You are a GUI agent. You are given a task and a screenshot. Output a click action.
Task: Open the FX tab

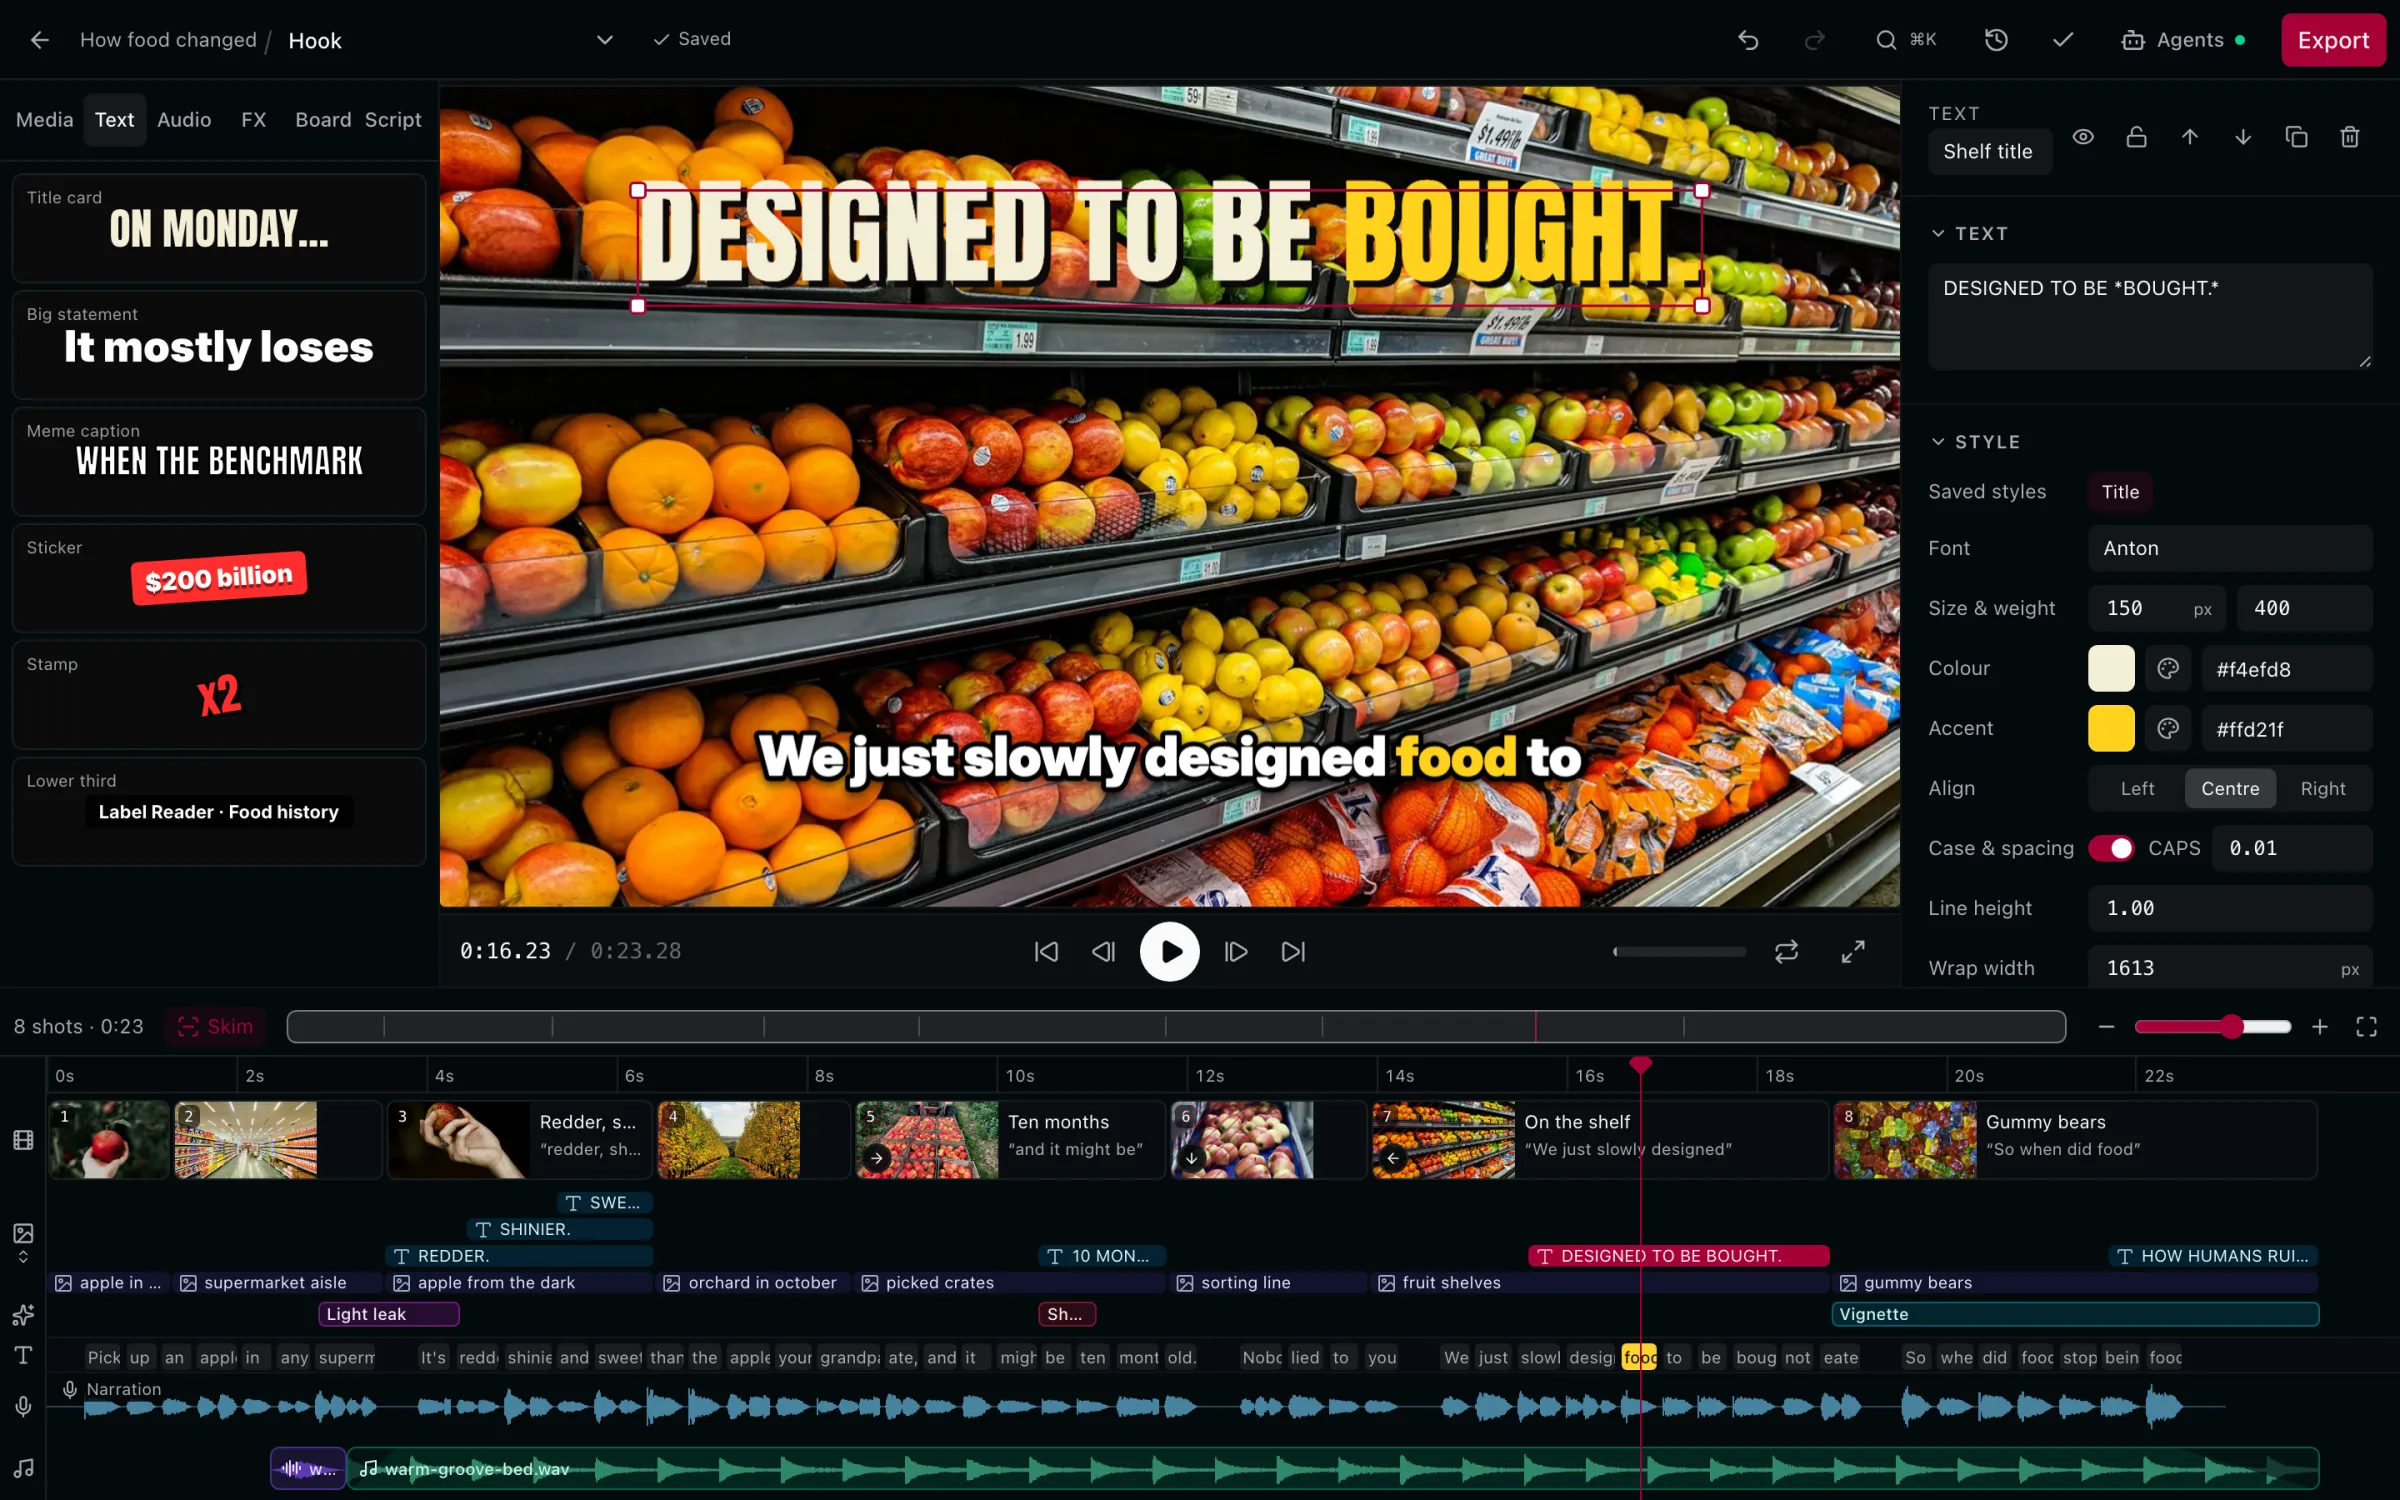pyautogui.click(x=253, y=120)
